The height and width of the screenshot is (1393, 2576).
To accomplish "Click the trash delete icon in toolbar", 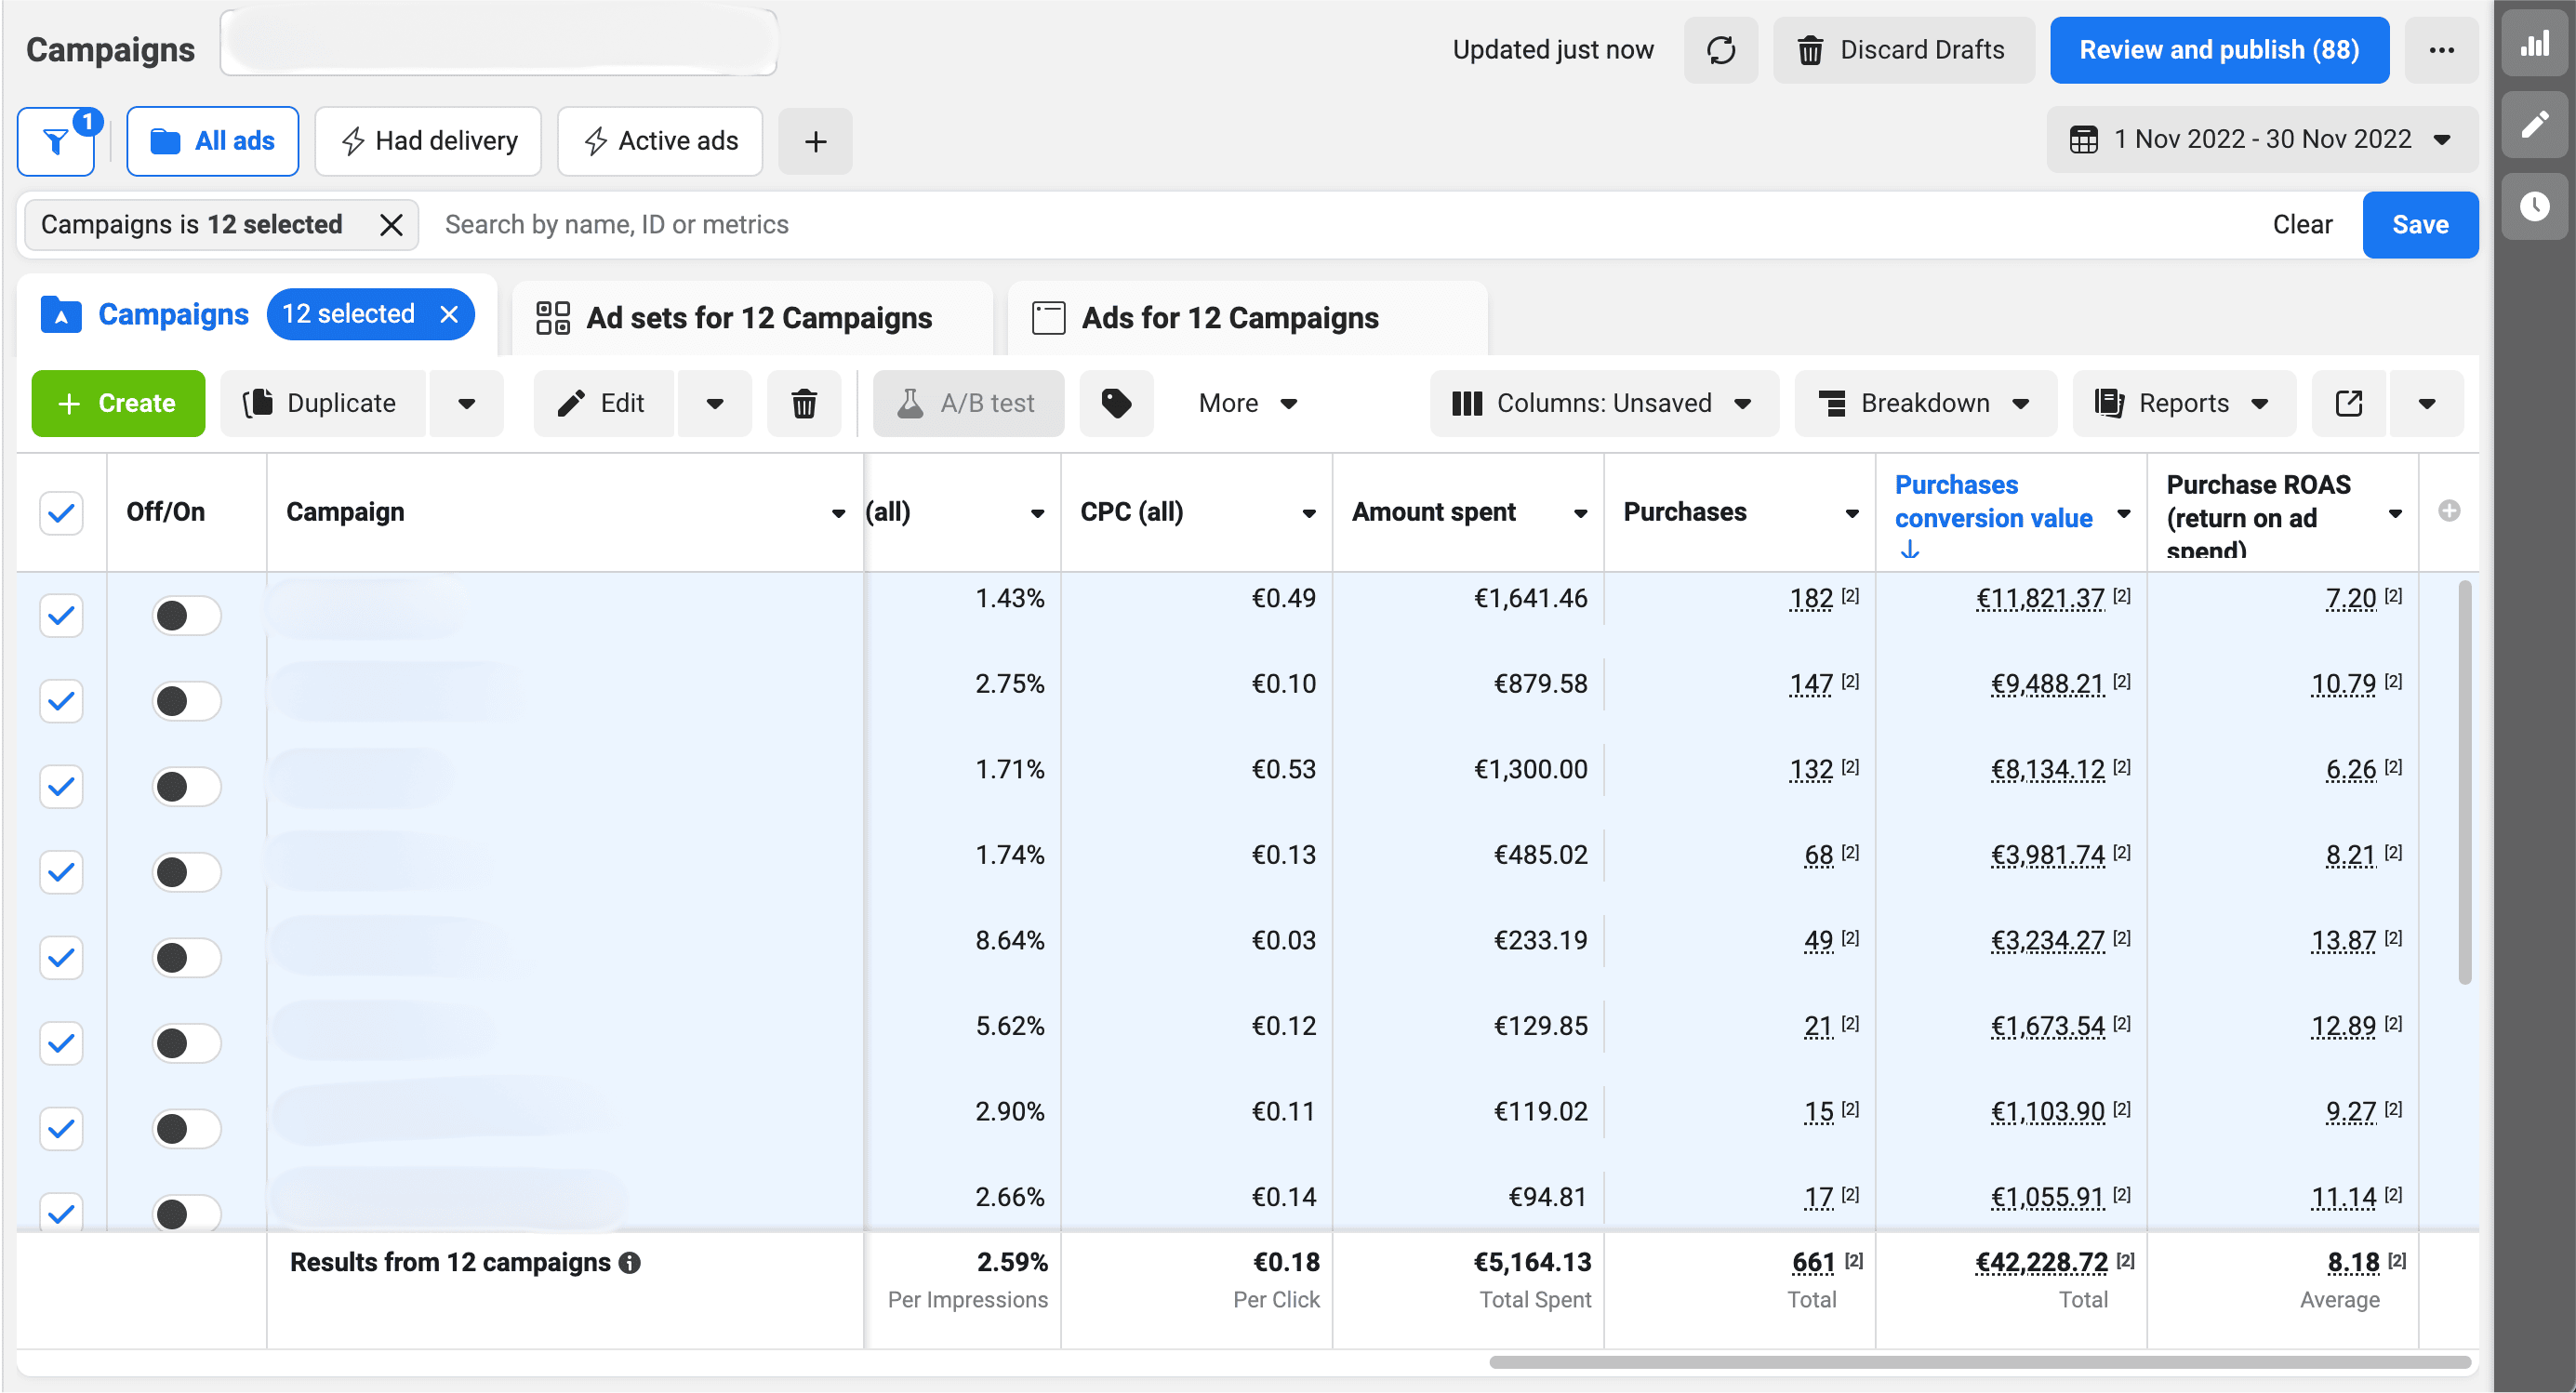I will [803, 403].
